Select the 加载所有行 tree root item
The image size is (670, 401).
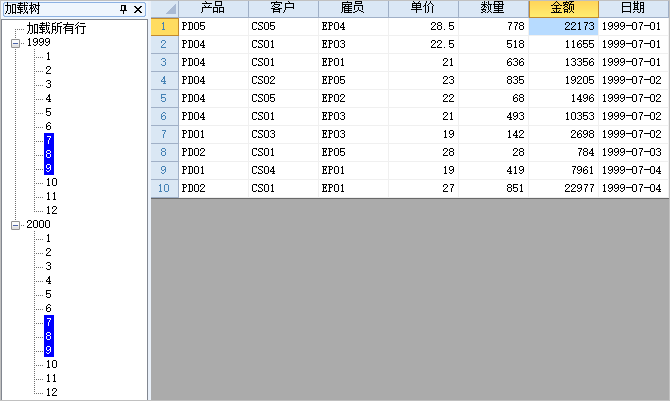tap(55, 28)
